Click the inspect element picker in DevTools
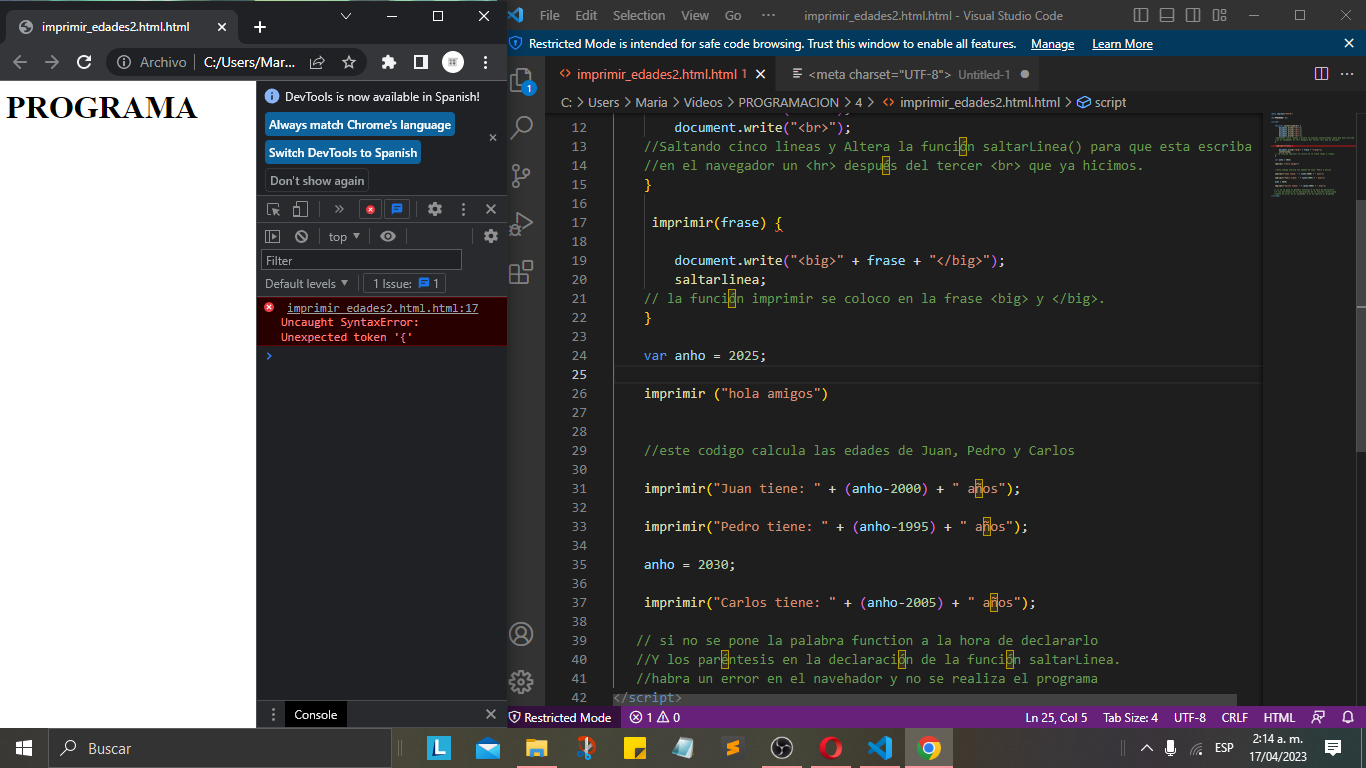Viewport: 1366px width, 768px height. click(273, 209)
